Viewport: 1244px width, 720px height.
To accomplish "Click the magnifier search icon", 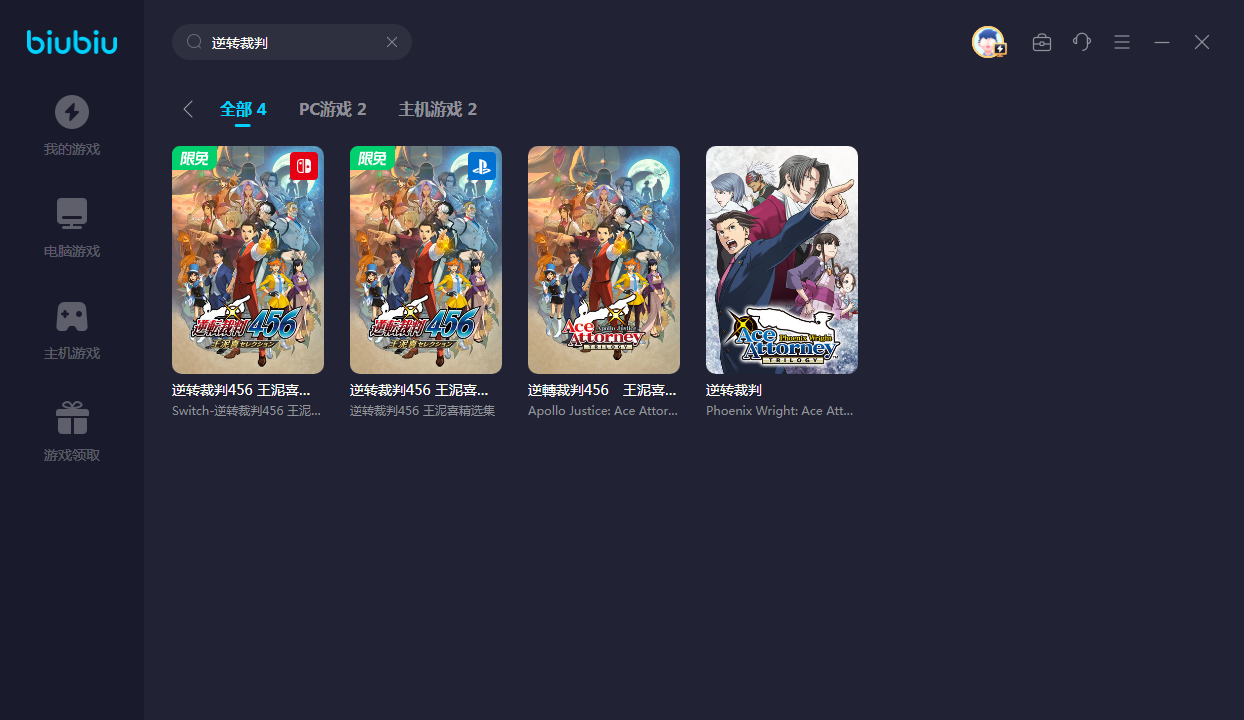I will pyautogui.click(x=194, y=42).
